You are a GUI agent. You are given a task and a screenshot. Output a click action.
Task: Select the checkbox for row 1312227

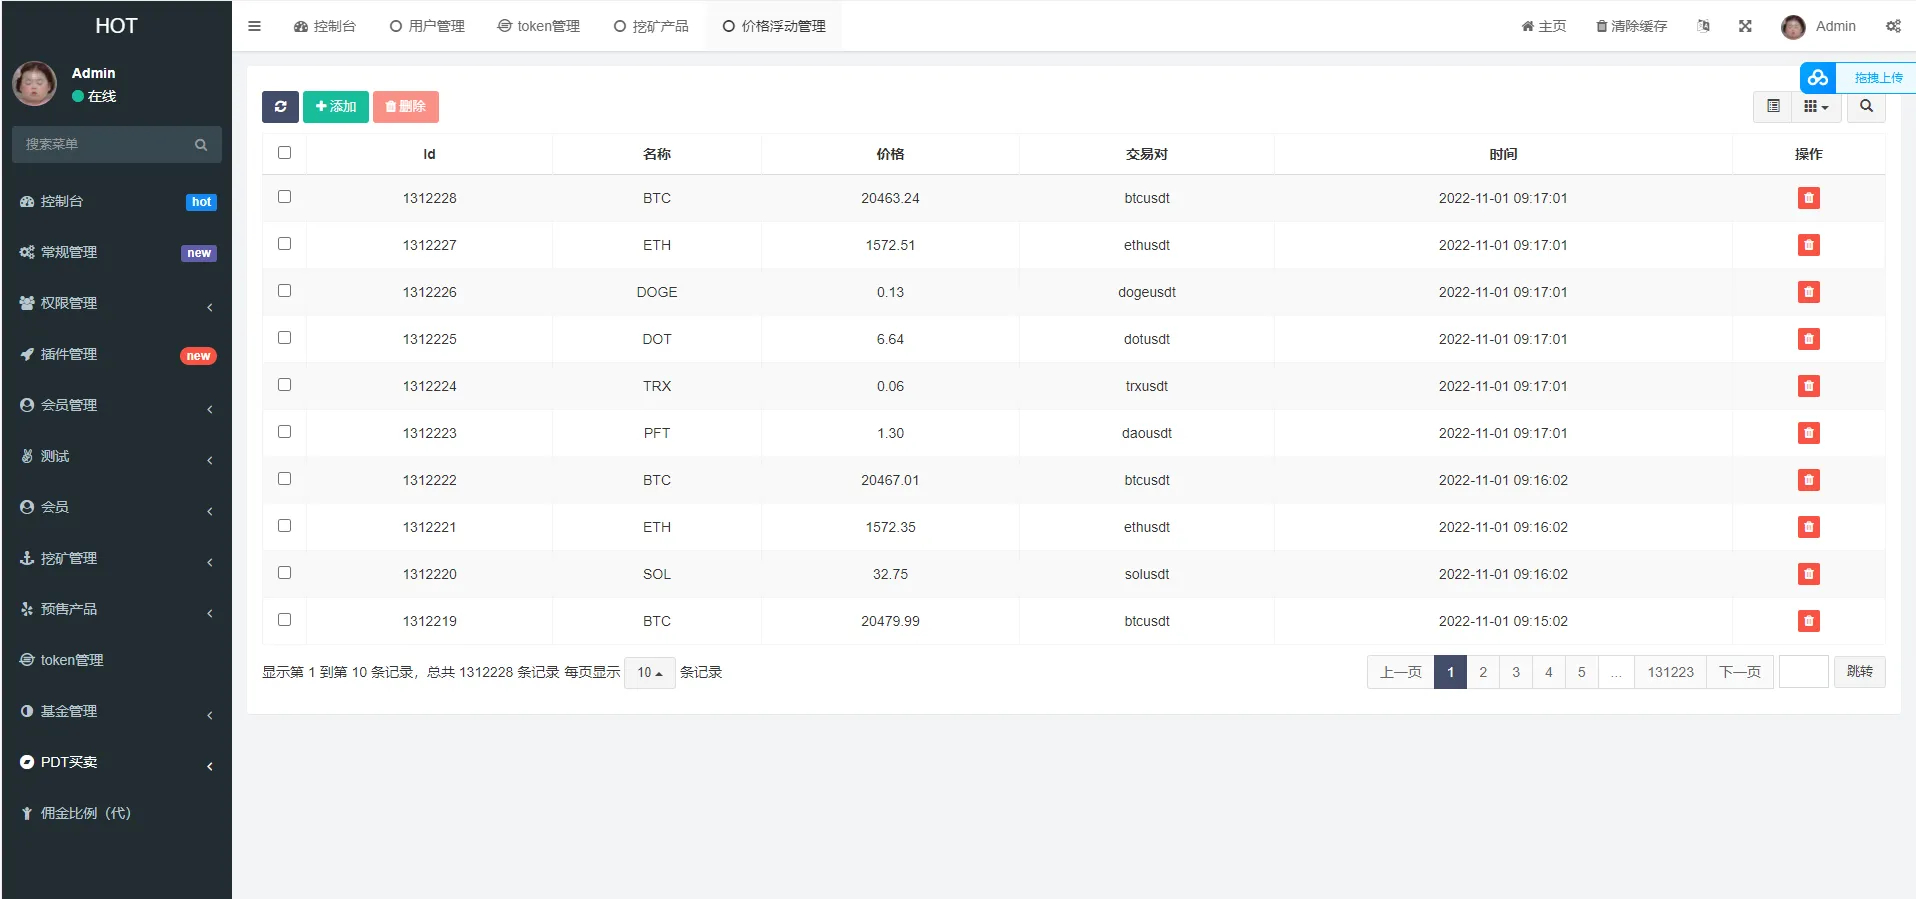pos(285,244)
